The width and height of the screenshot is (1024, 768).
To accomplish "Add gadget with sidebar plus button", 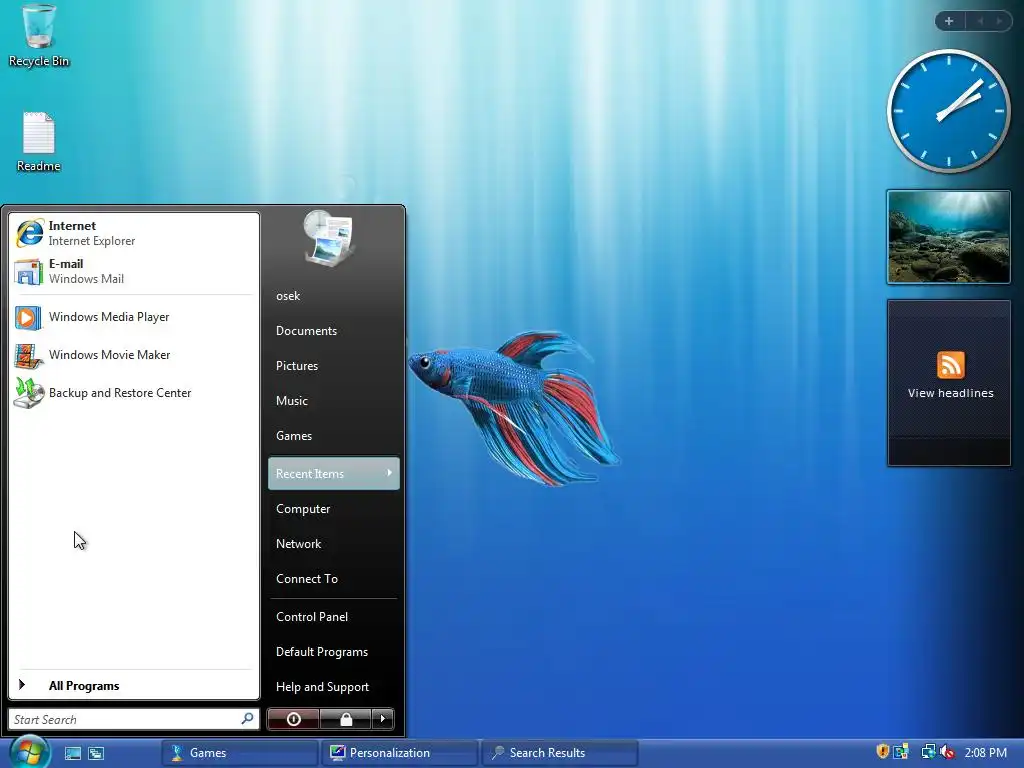I will tap(949, 21).
